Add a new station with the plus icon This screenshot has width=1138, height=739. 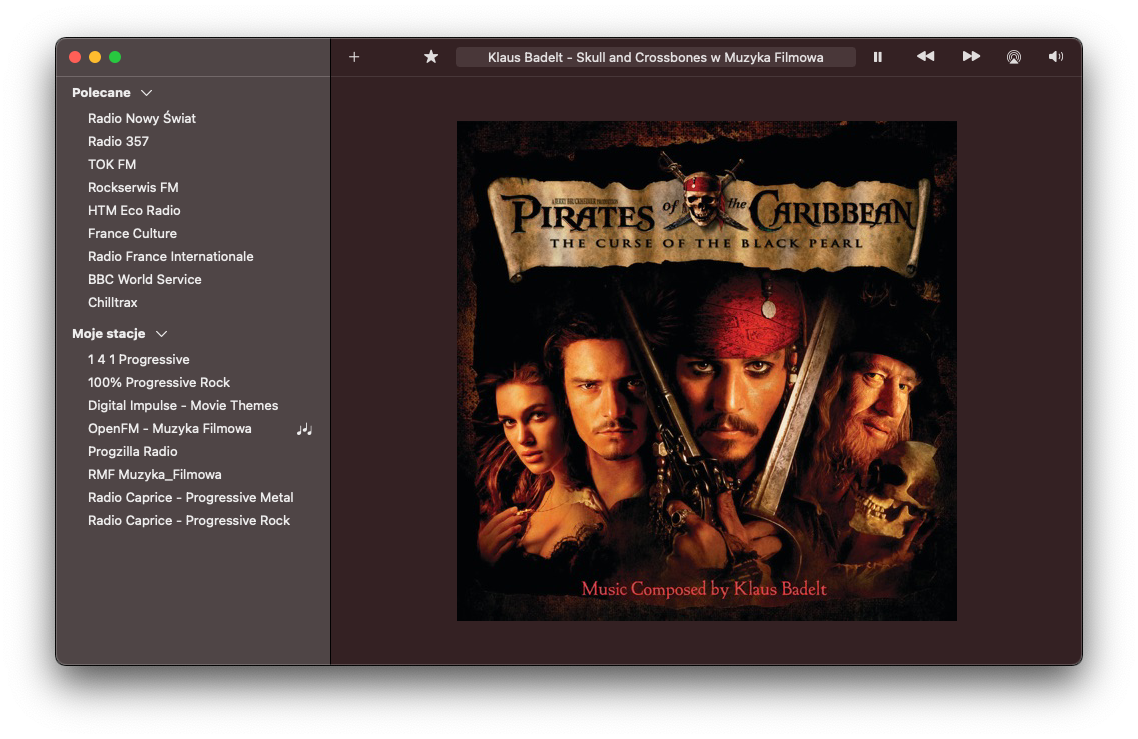[x=353, y=57]
